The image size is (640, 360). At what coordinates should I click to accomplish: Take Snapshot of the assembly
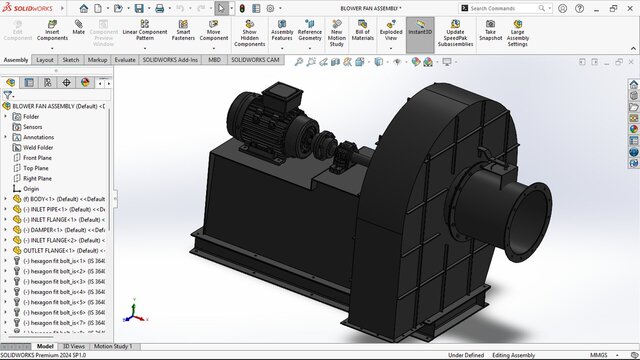coord(490,30)
